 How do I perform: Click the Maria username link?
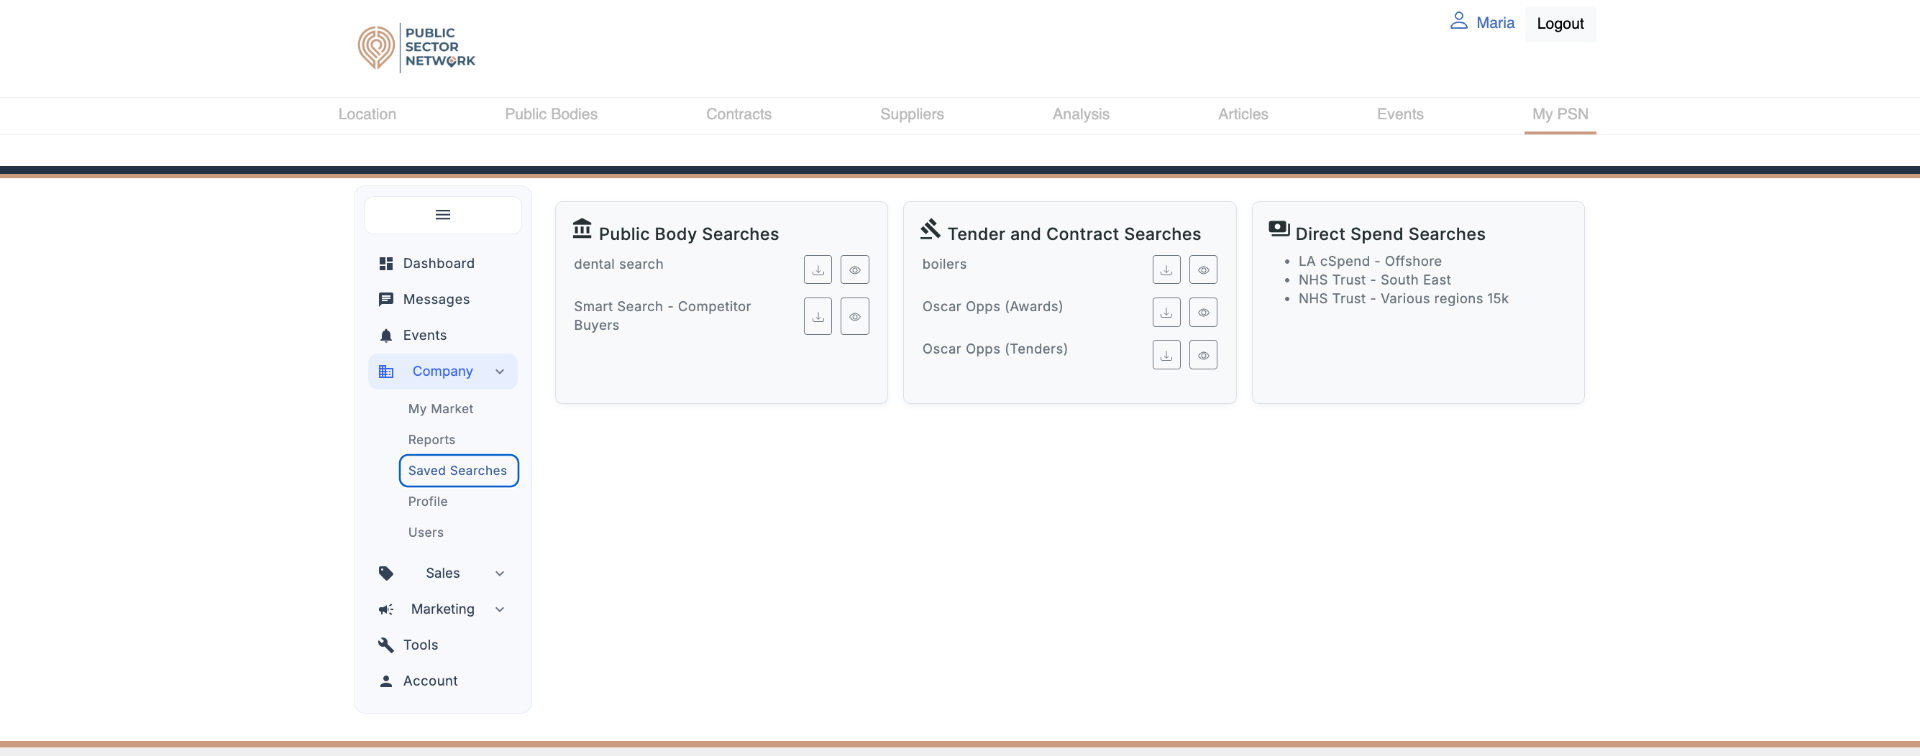pos(1495,23)
